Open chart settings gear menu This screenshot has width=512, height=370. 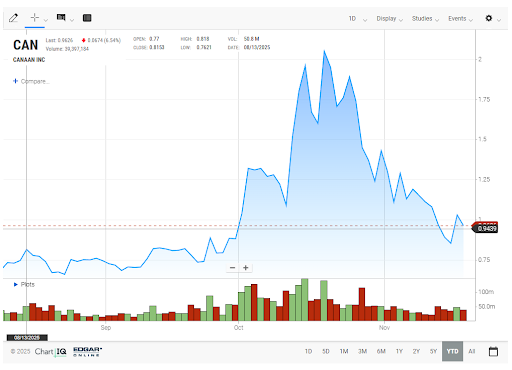(489, 18)
